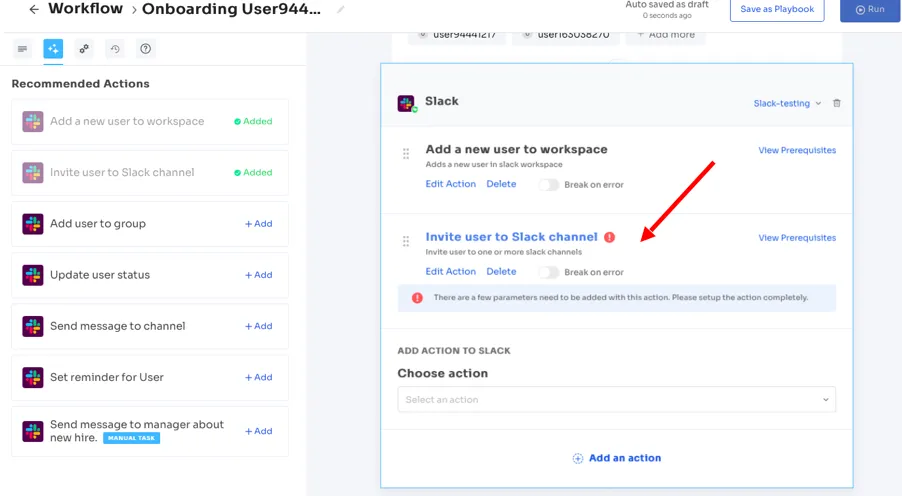Delete the Add a new user to workspace action

point(501,184)
